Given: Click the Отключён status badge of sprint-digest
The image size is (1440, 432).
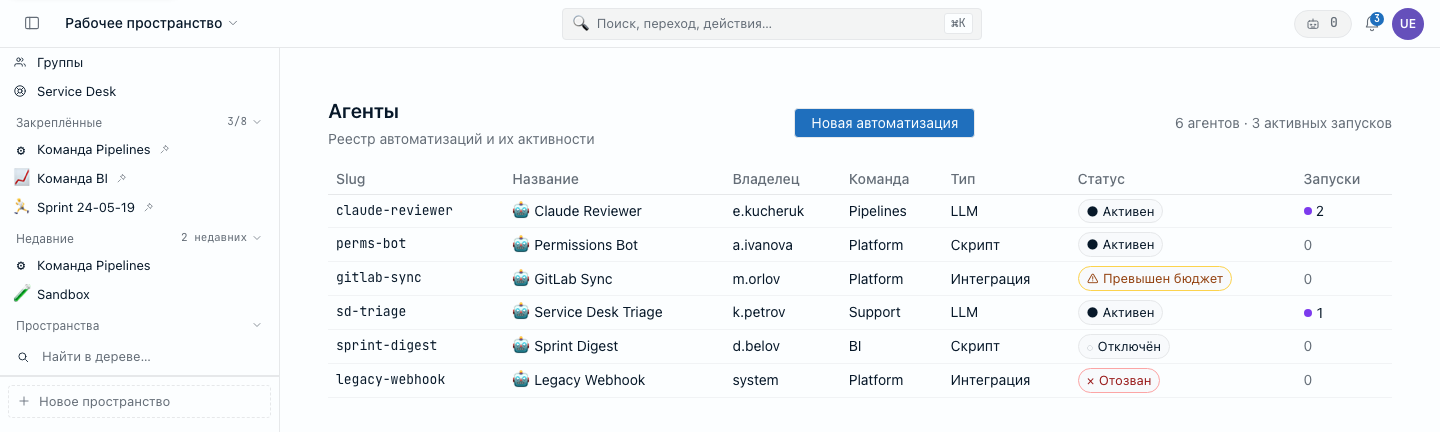Looking at the screenshot, I should click(x=1123, y=346).
